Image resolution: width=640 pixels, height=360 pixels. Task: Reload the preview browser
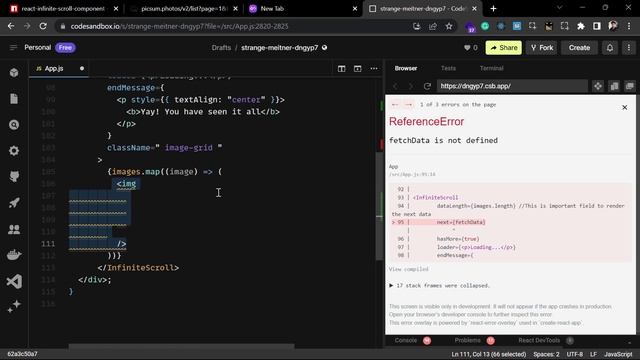coord(427,86)
